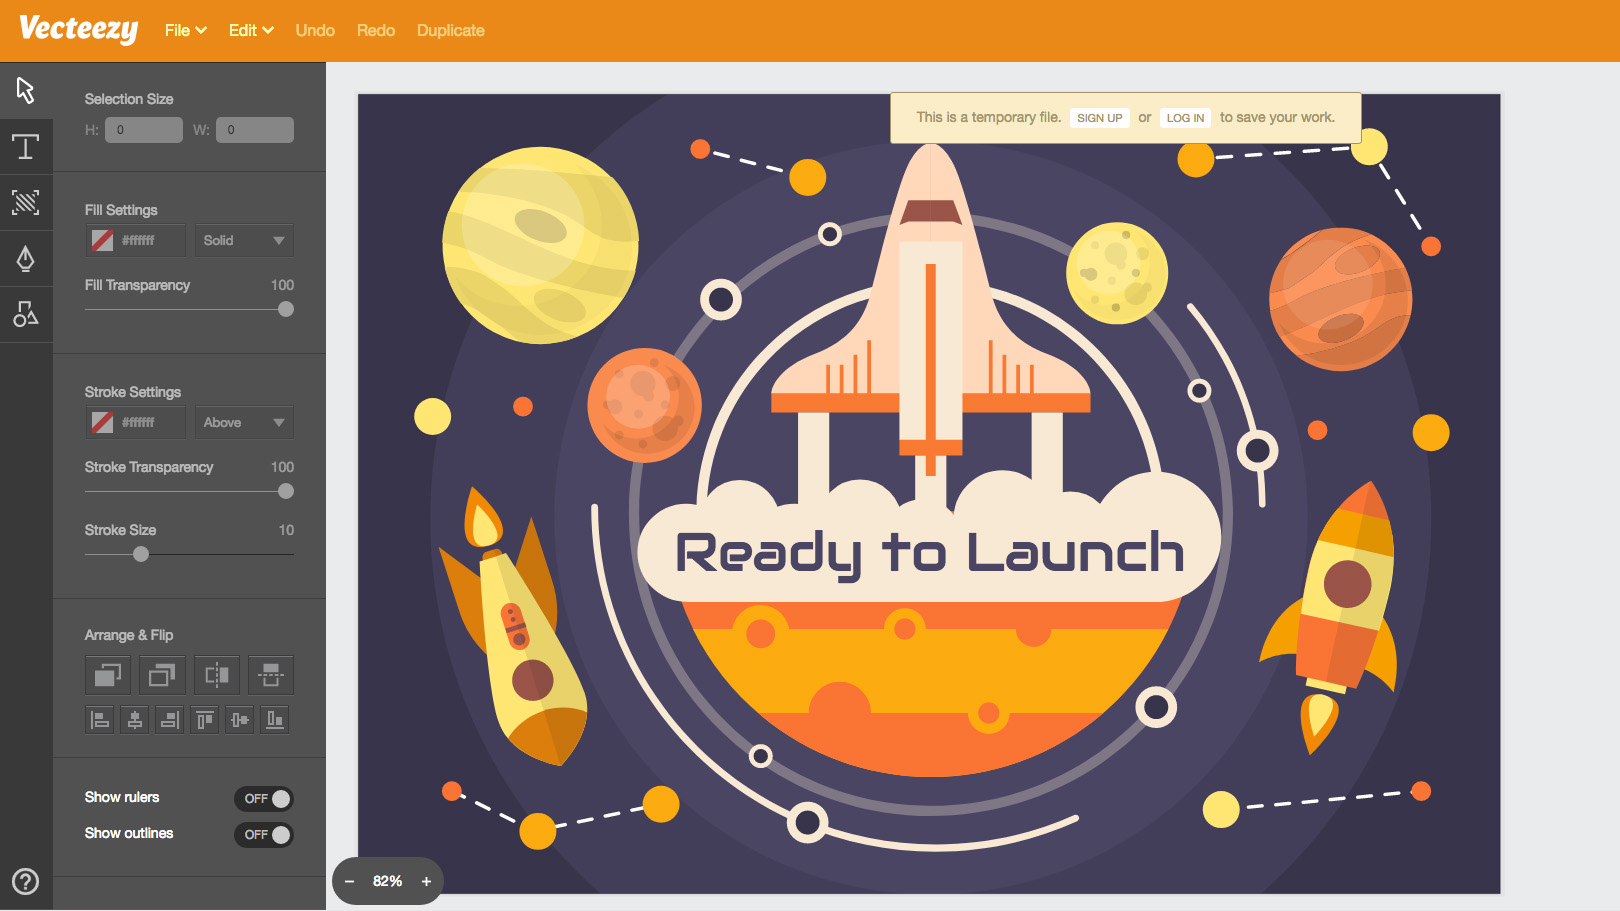Align objects to bottom edge
The width and height of the screenshot is (1620, 911).
pyautogui.click(x=275, y=719)
